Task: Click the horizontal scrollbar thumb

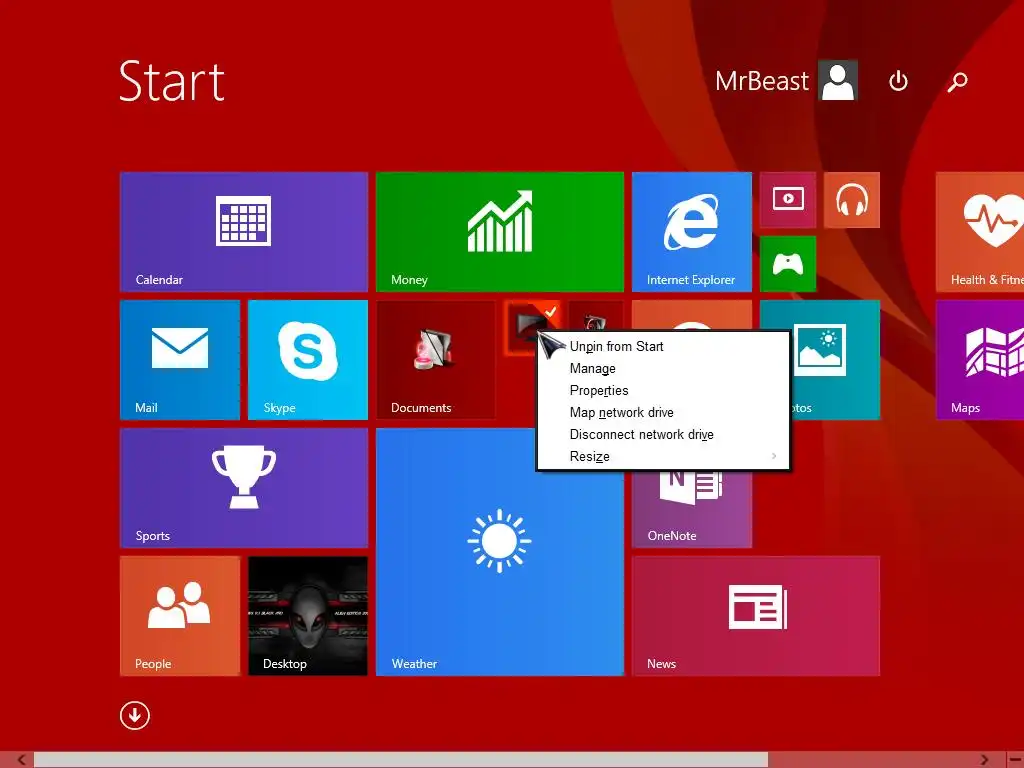Action: pyautogui.click(x=400, y=760)
